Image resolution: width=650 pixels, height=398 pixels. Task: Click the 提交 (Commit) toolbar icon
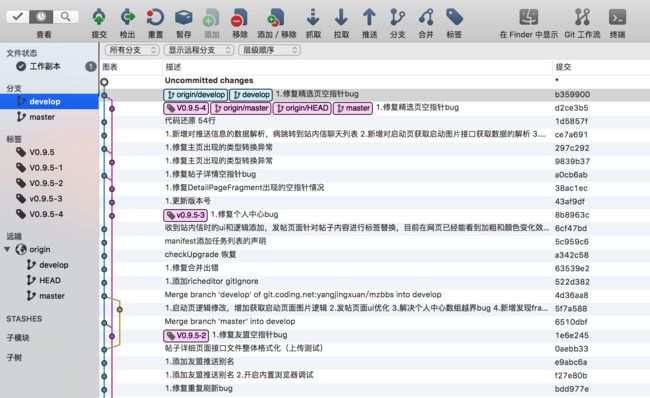[99, 18]
